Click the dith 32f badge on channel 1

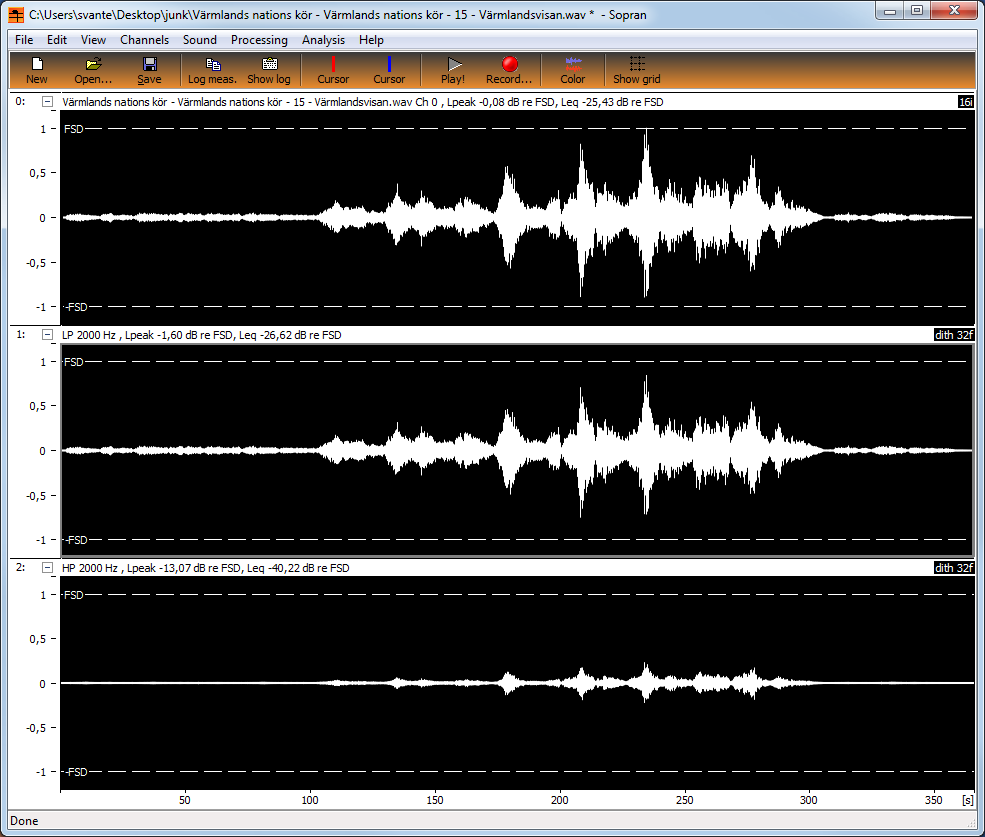(954, 335)
